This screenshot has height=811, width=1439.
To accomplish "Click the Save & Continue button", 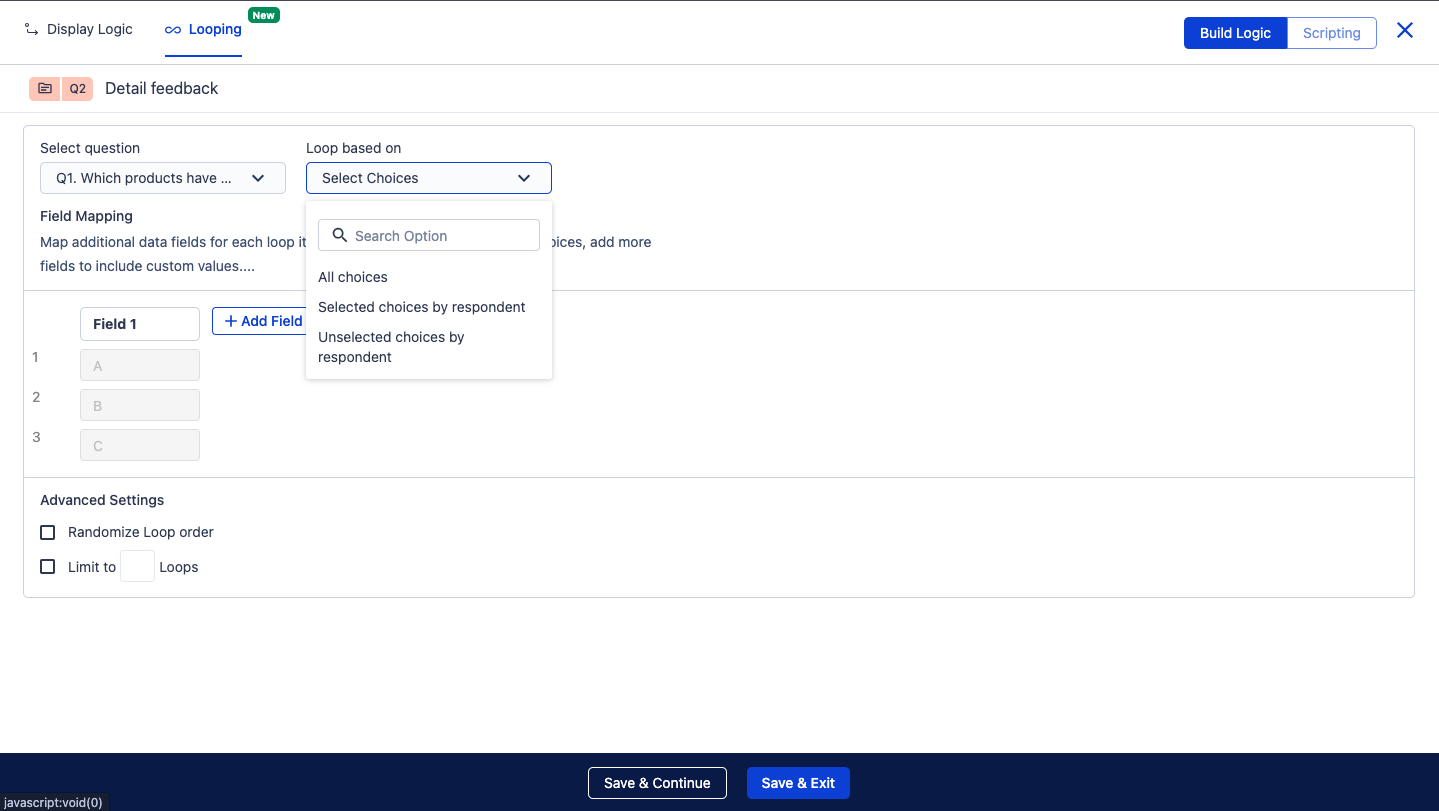I will (657, 783).
